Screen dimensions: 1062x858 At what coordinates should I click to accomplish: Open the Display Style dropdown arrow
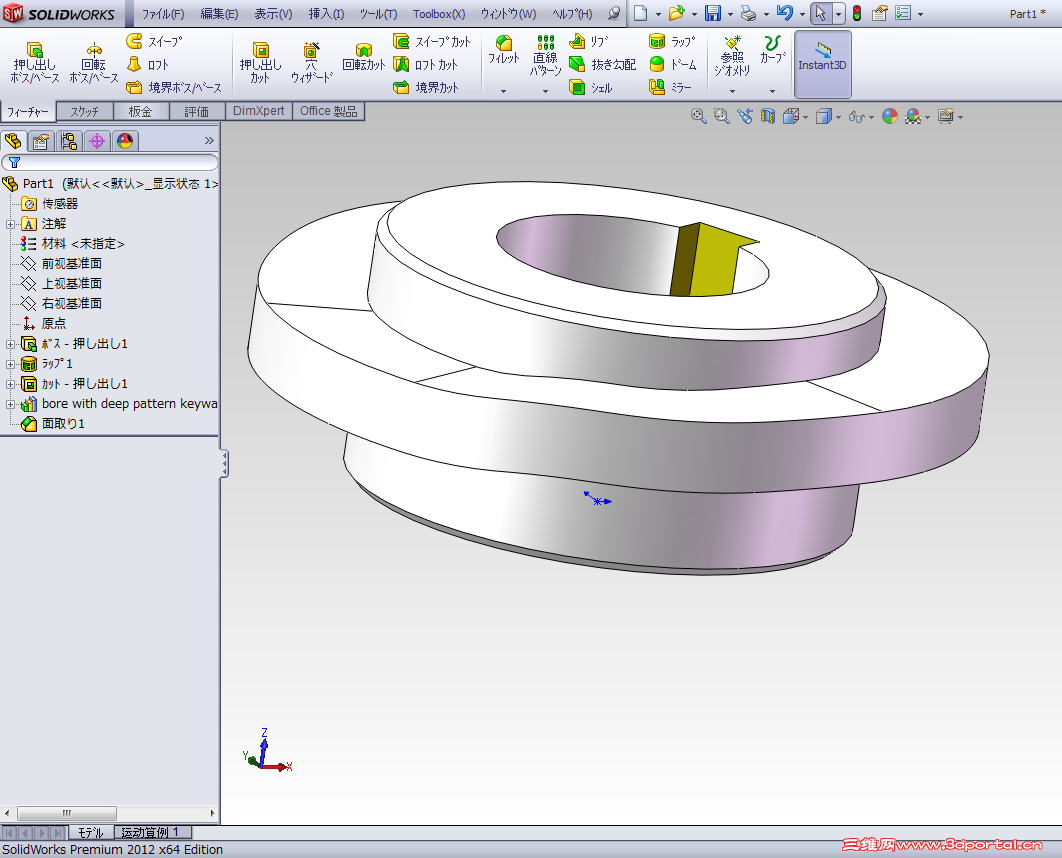click(838, 117)
